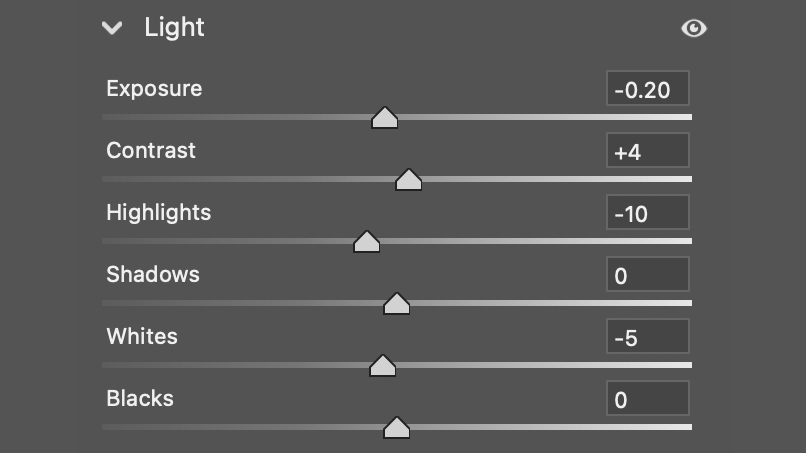Screen dimensions: 806x453
Task: Click the Exposure label
Action: tap(154, 89)
